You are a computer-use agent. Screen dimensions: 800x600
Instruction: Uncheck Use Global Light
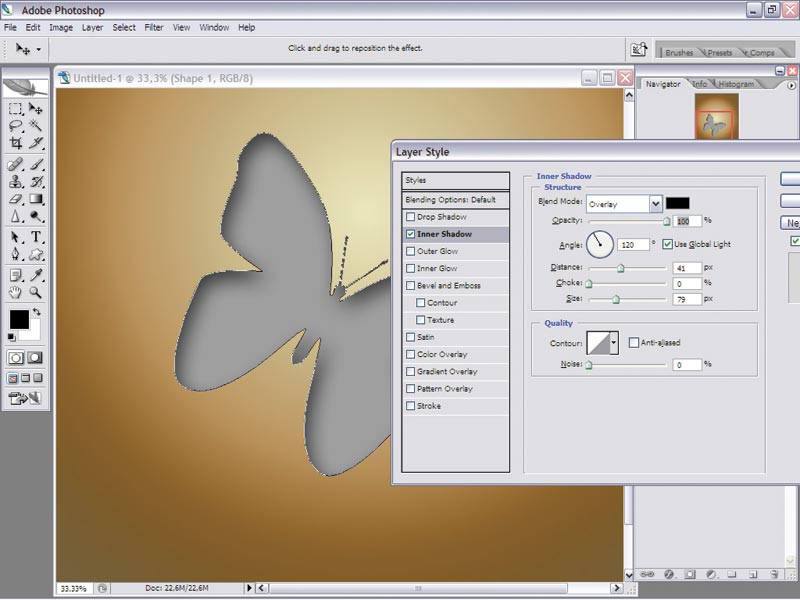coord(667,244)
